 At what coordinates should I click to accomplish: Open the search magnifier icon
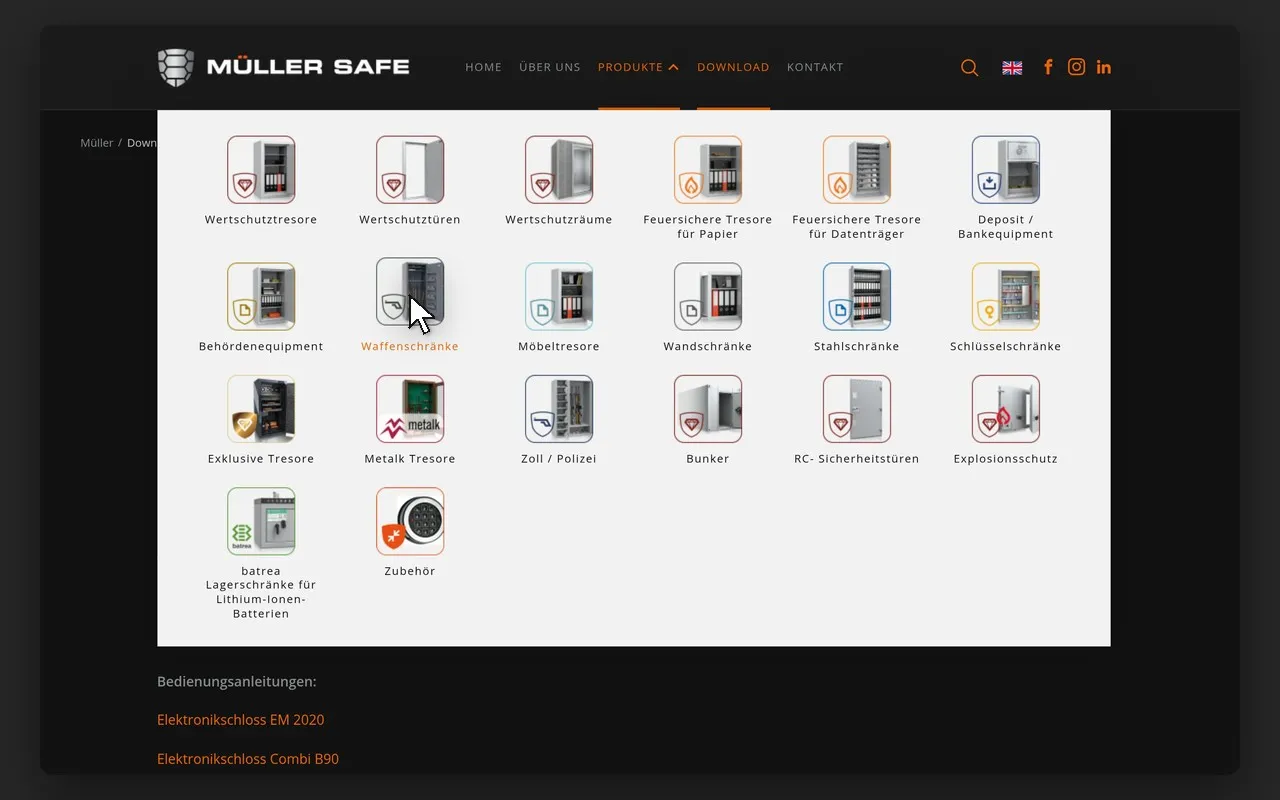click(x=969, y=68)
